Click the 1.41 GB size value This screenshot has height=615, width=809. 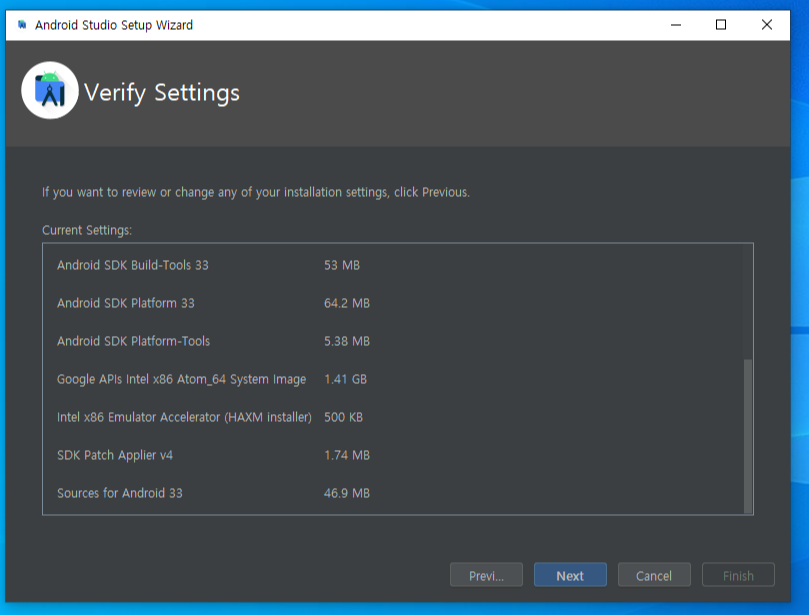click(x=345, y=379)
